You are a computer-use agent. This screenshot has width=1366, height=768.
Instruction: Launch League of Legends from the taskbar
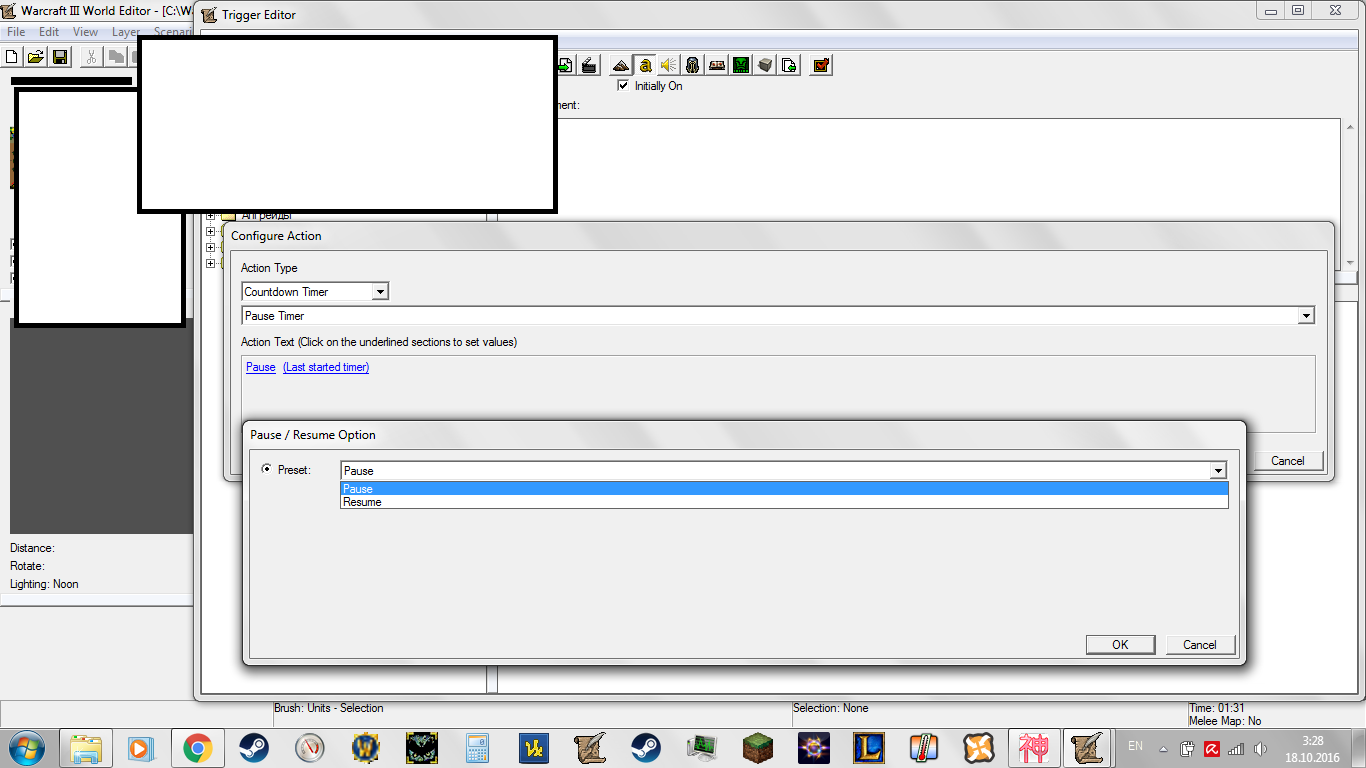click(x=869, y=748)
